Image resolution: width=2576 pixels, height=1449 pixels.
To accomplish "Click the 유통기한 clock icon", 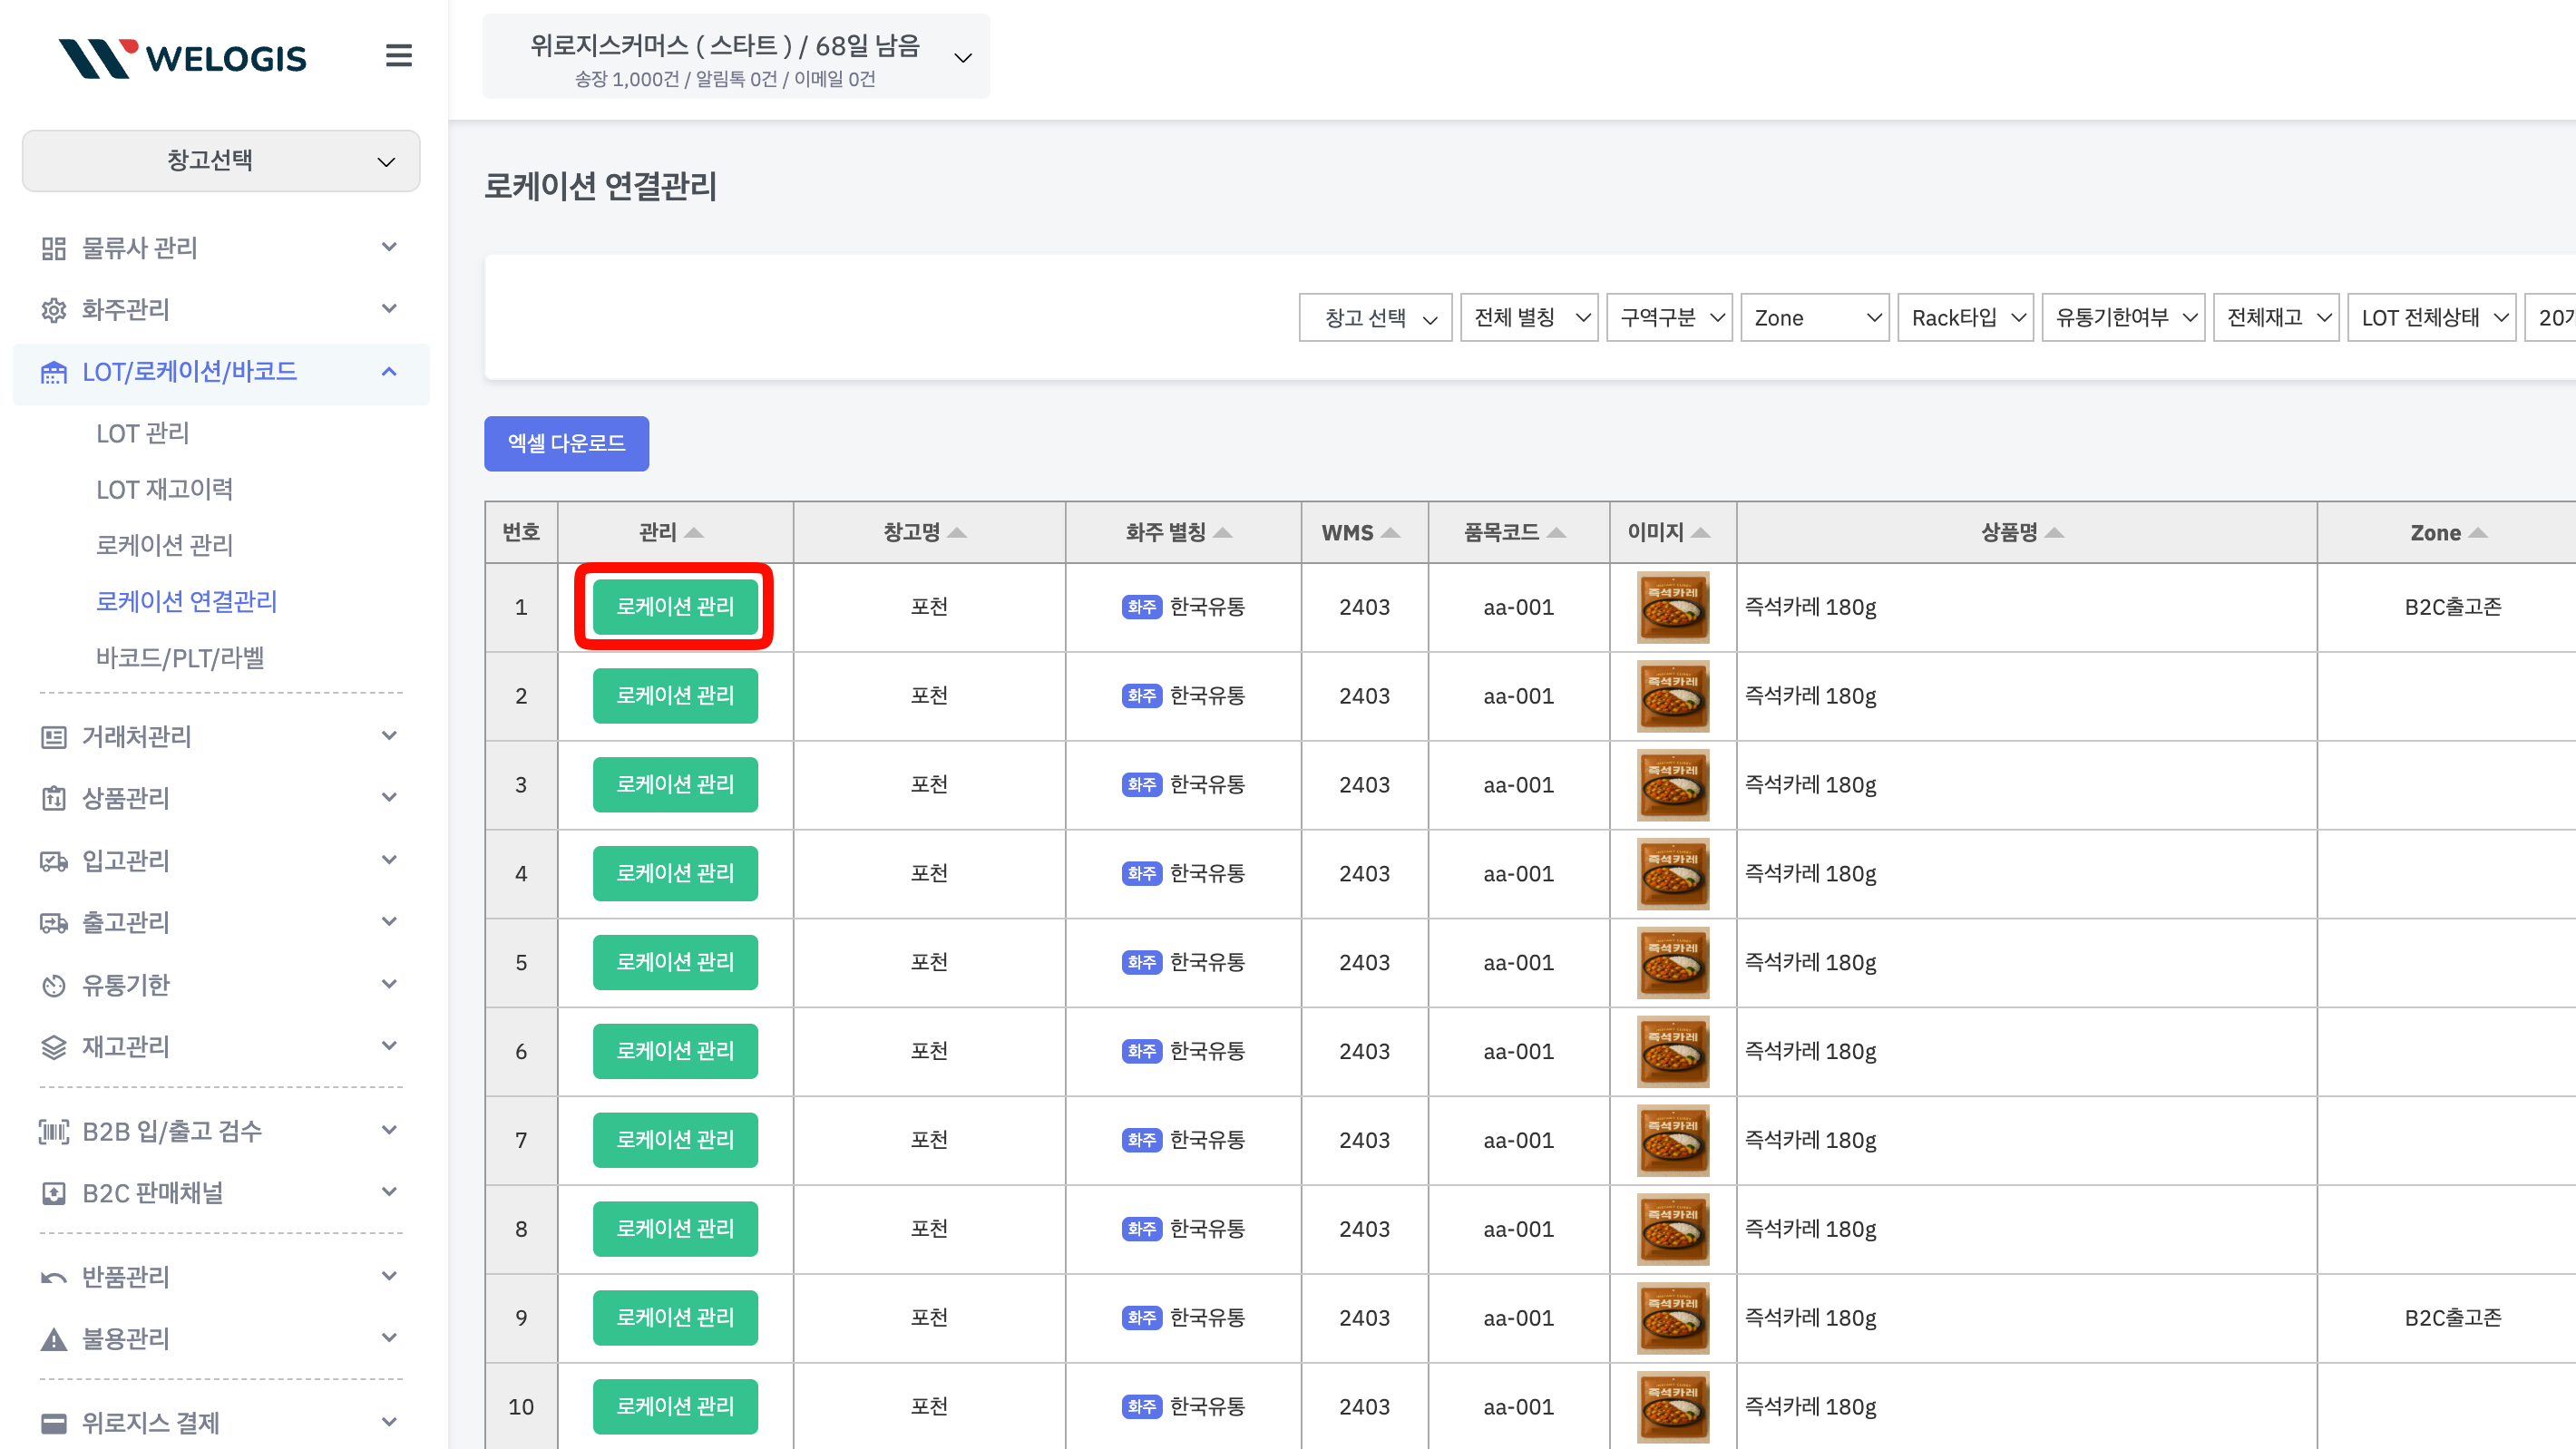I will 53,985.
